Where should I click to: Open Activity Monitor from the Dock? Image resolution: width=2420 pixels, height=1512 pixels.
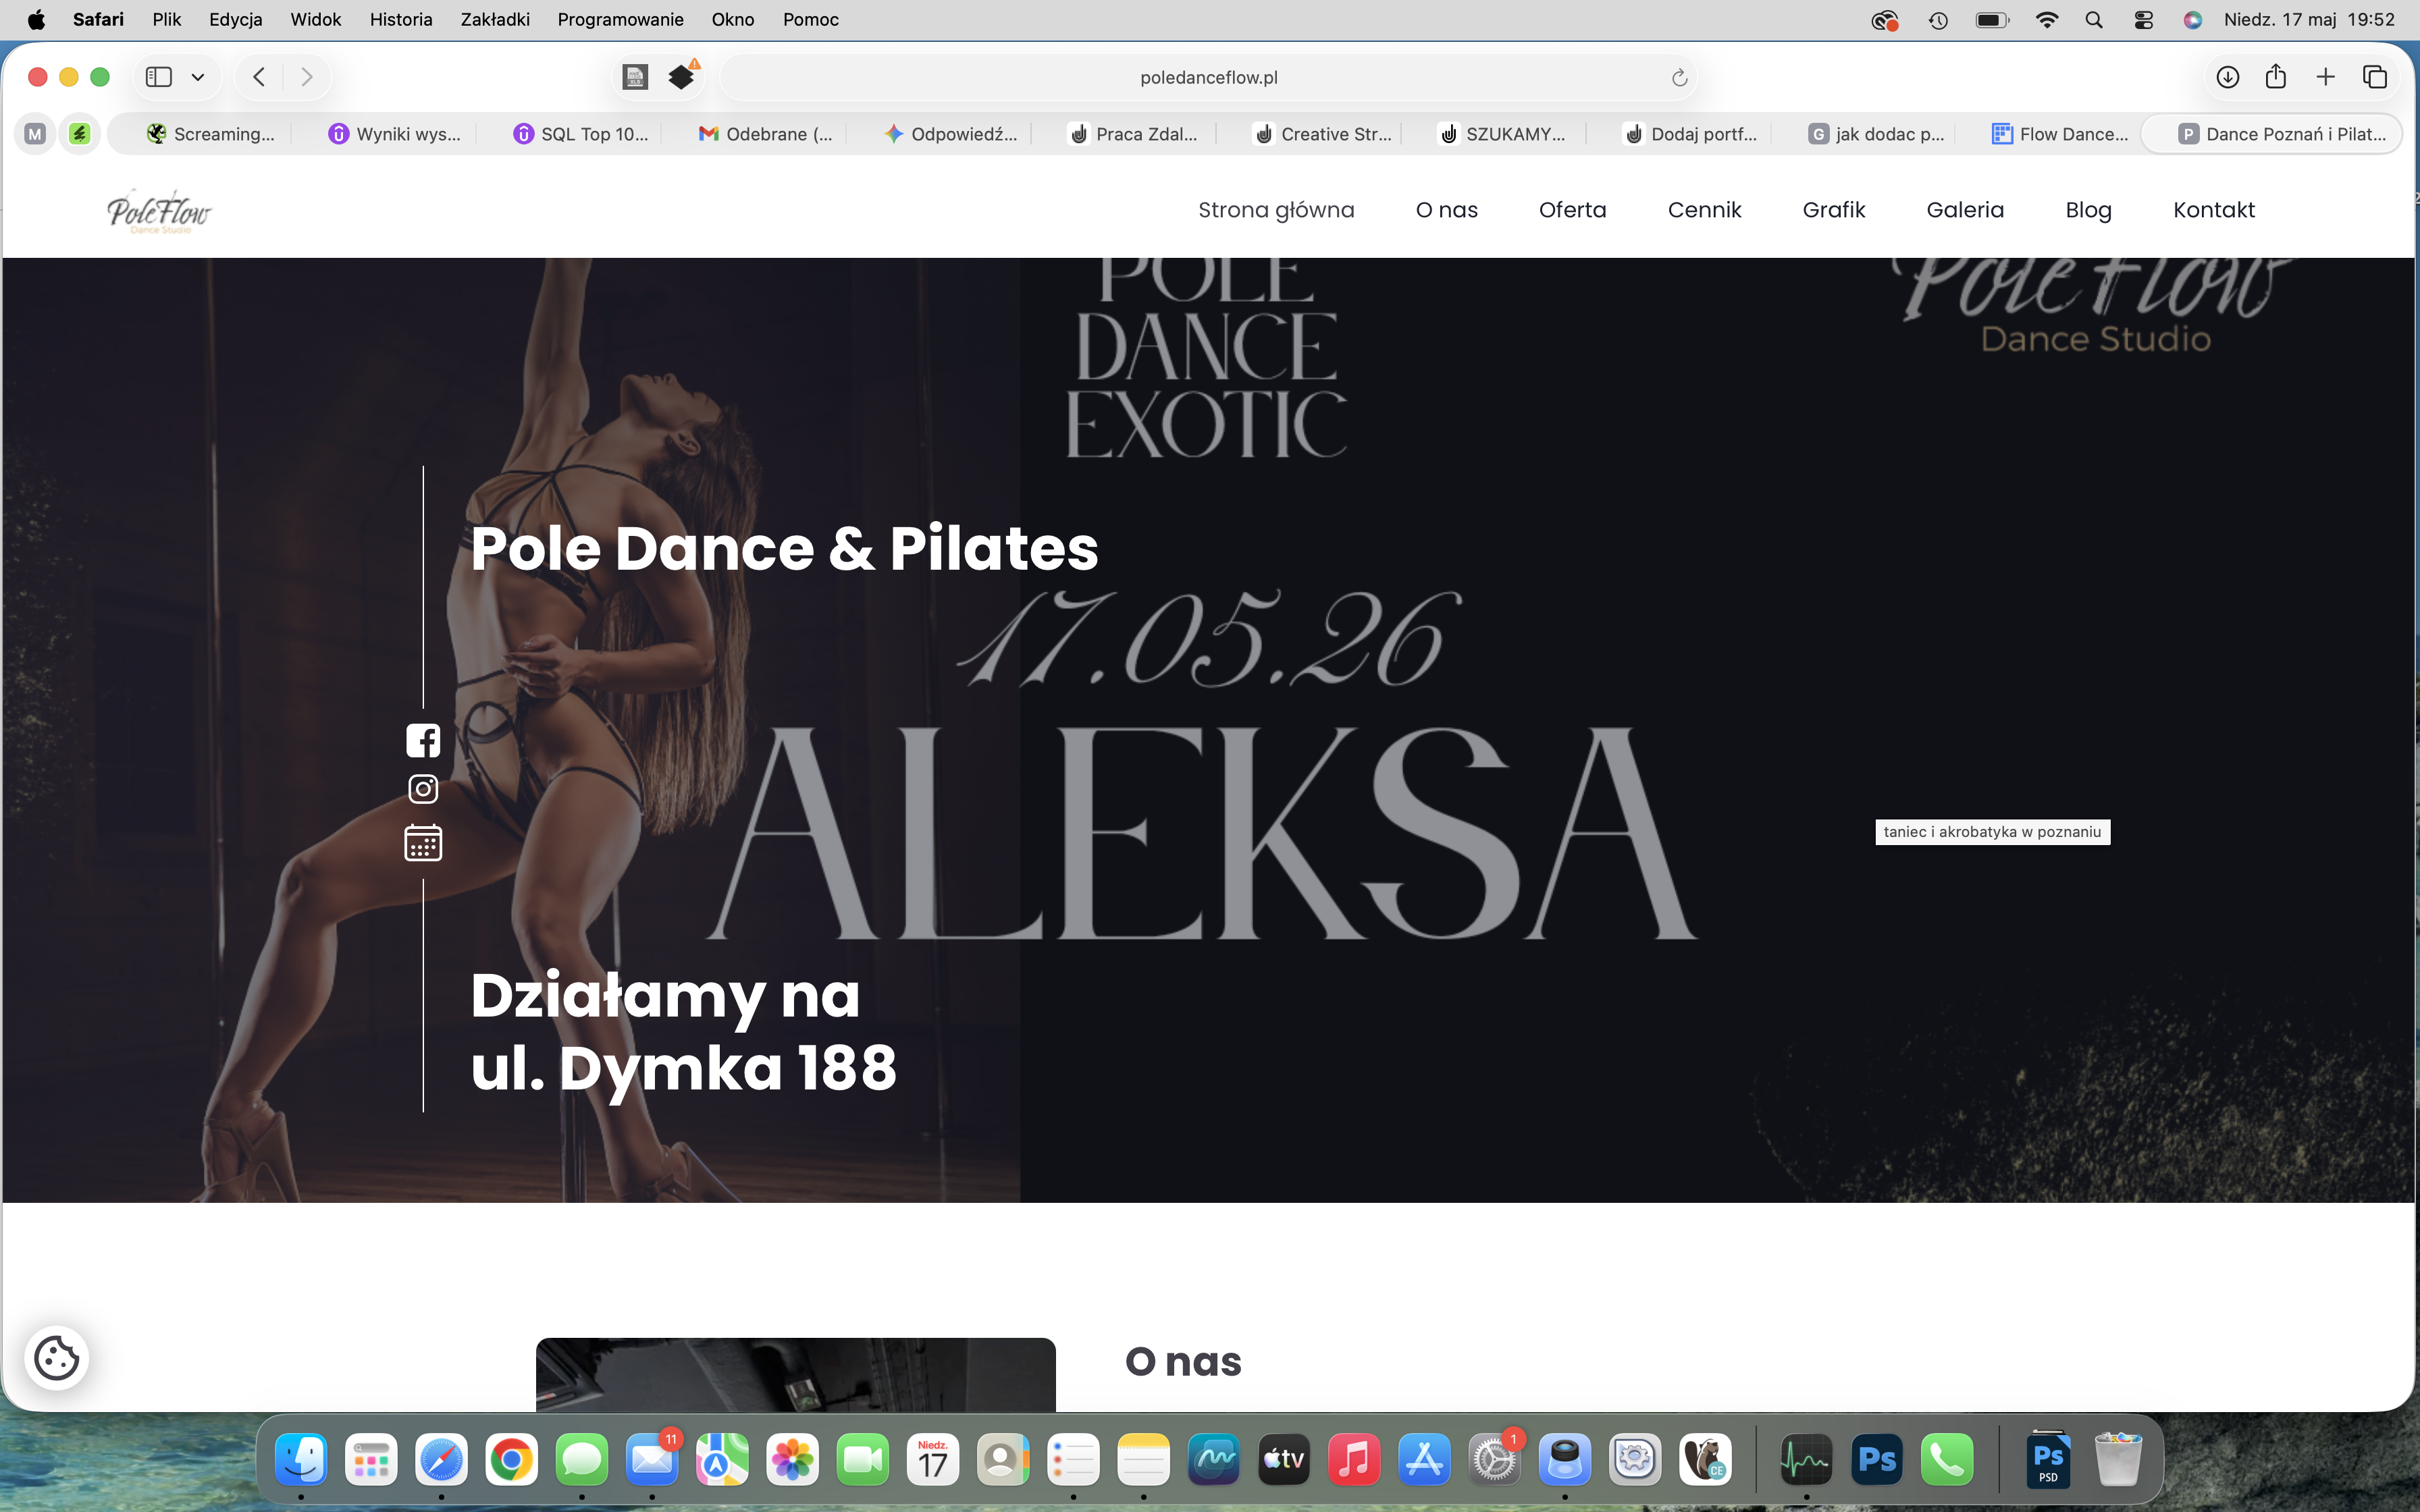[x=1806, y=1459]
